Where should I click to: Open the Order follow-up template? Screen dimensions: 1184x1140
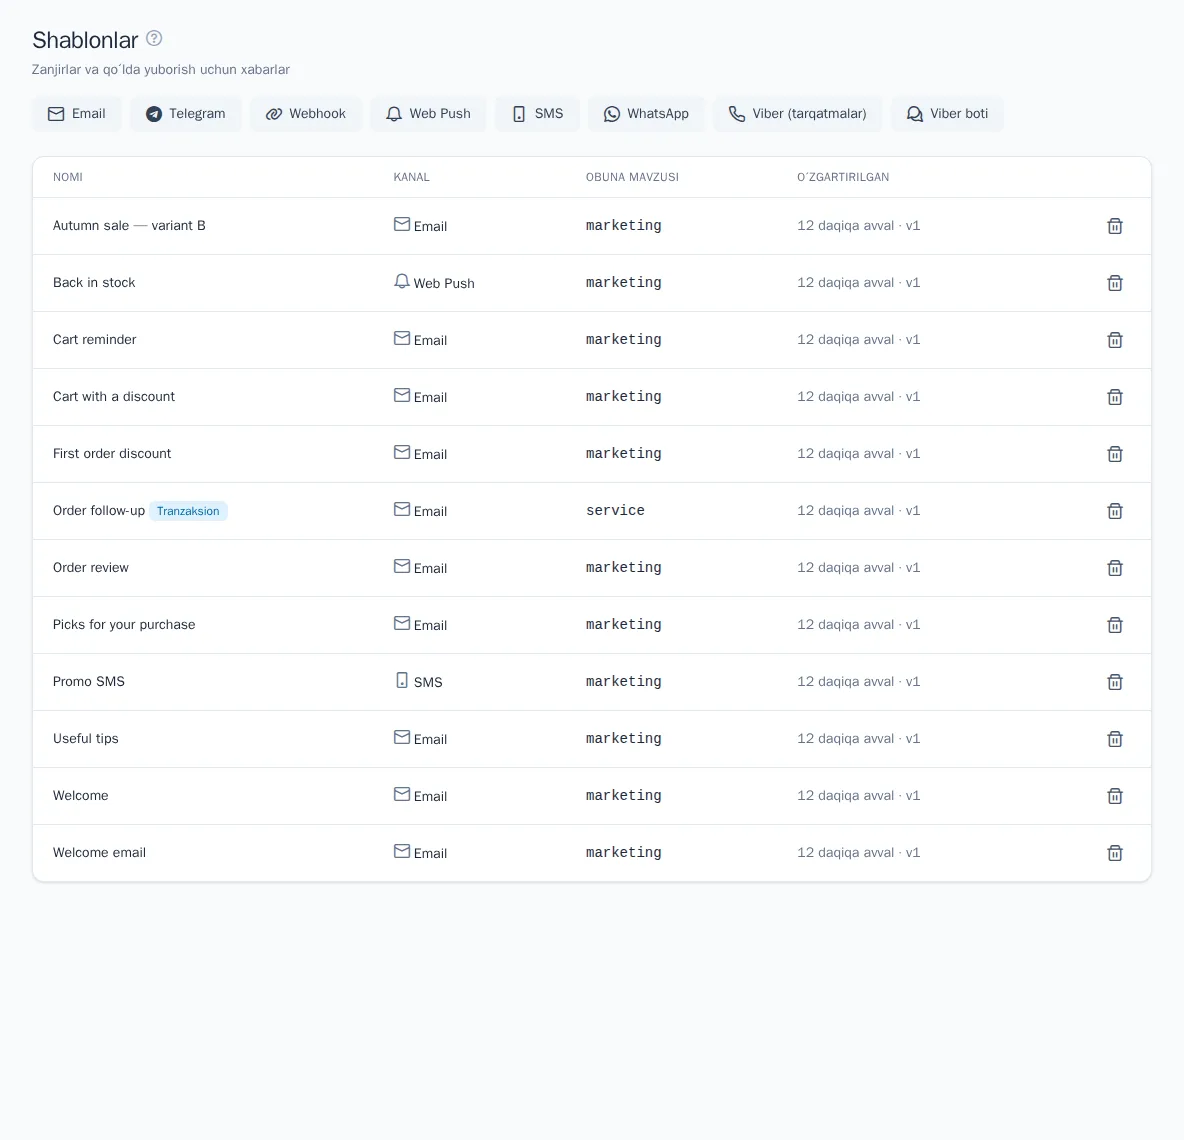[99, 510]
